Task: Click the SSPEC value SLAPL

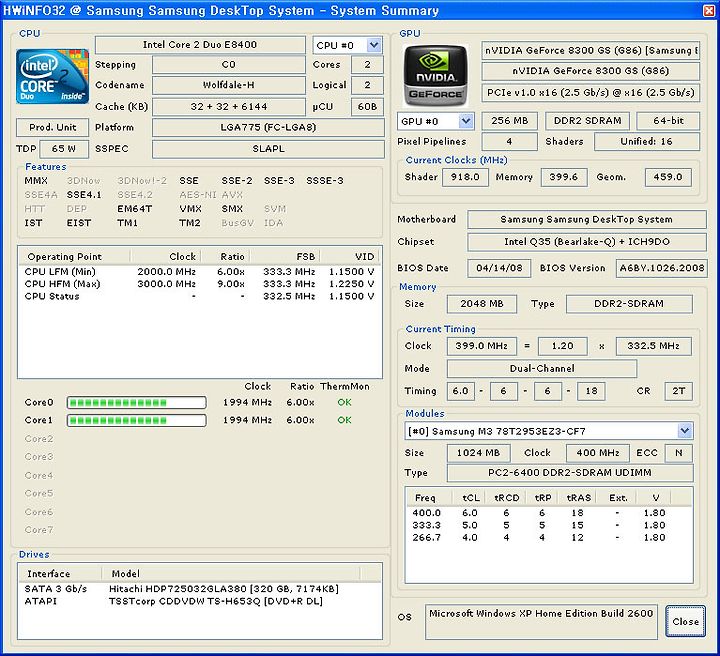Action: click(x=268, y=149)
